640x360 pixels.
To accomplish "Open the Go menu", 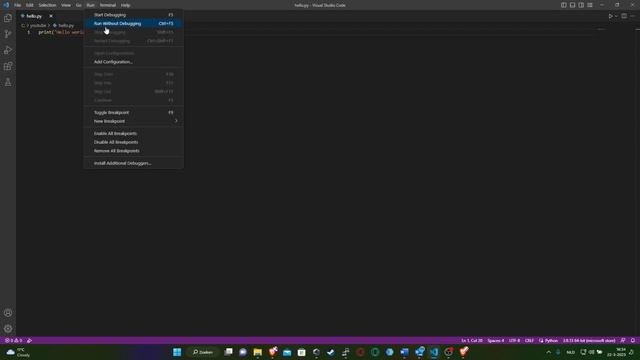I will click(78, 5).
